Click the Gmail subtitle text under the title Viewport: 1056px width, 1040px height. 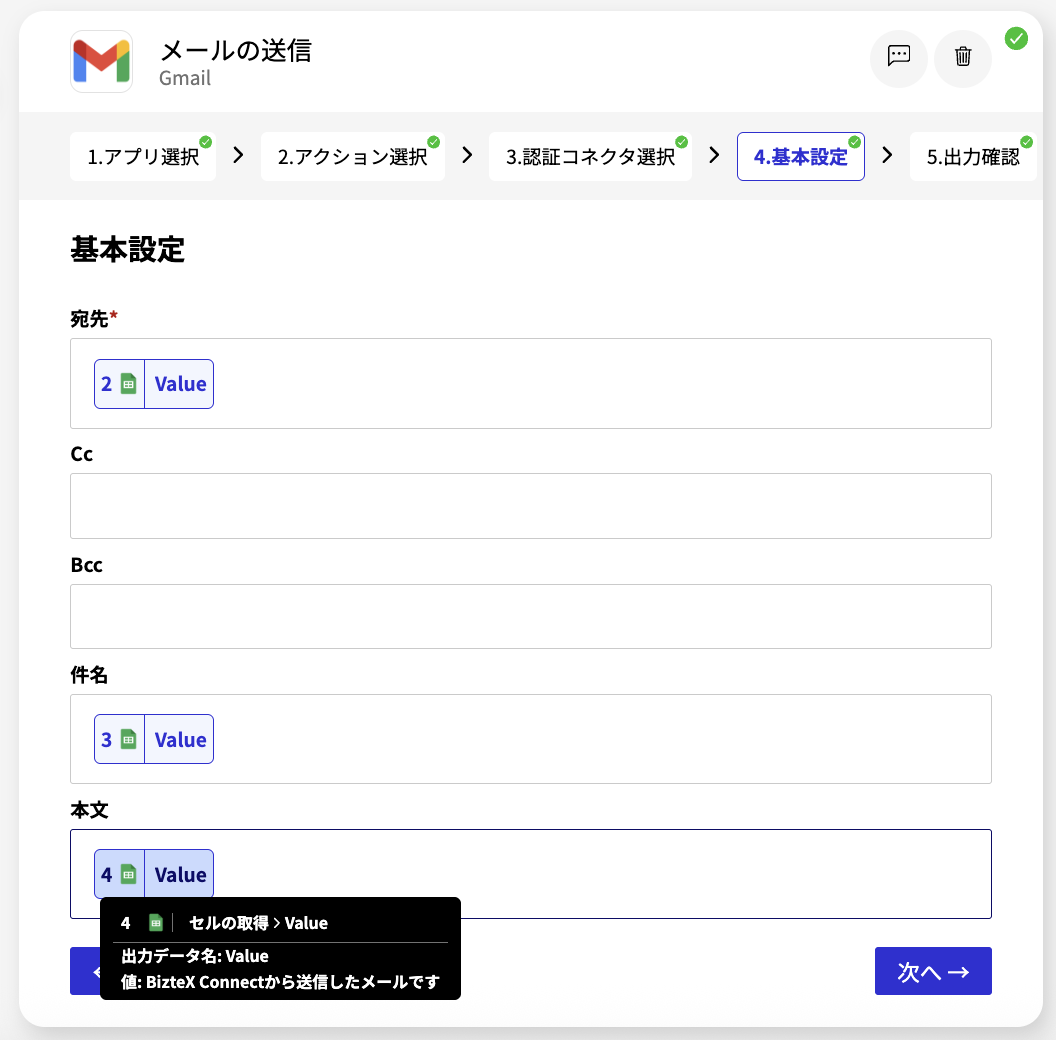pos(185,78)
